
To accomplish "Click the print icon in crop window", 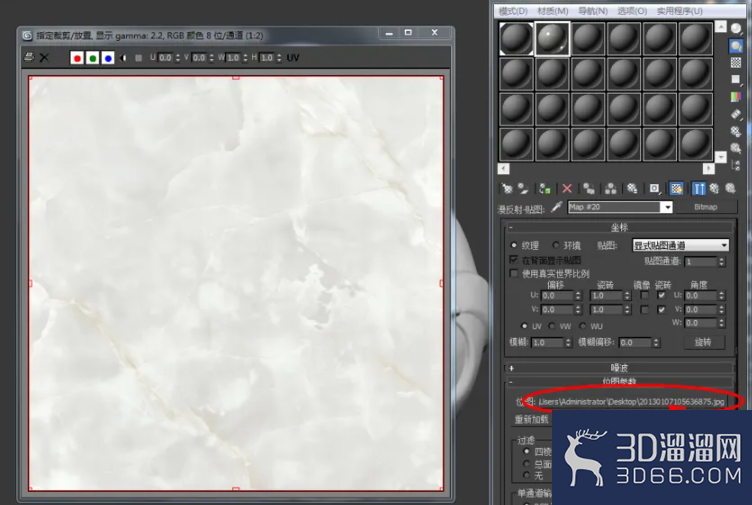I will tap(29, 58).
